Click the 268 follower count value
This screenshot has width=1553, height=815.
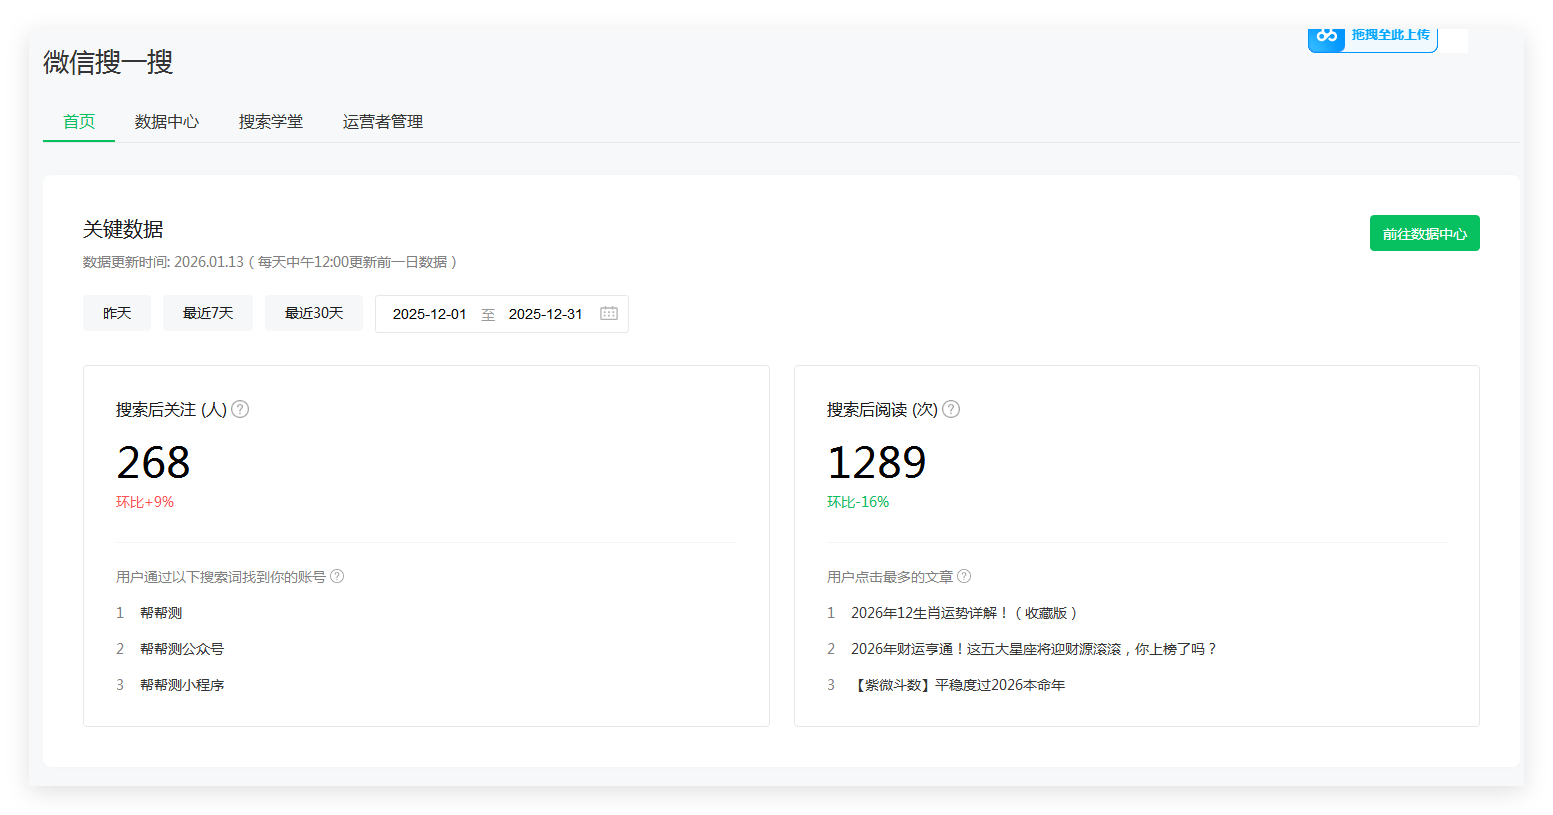pos(153,462)
